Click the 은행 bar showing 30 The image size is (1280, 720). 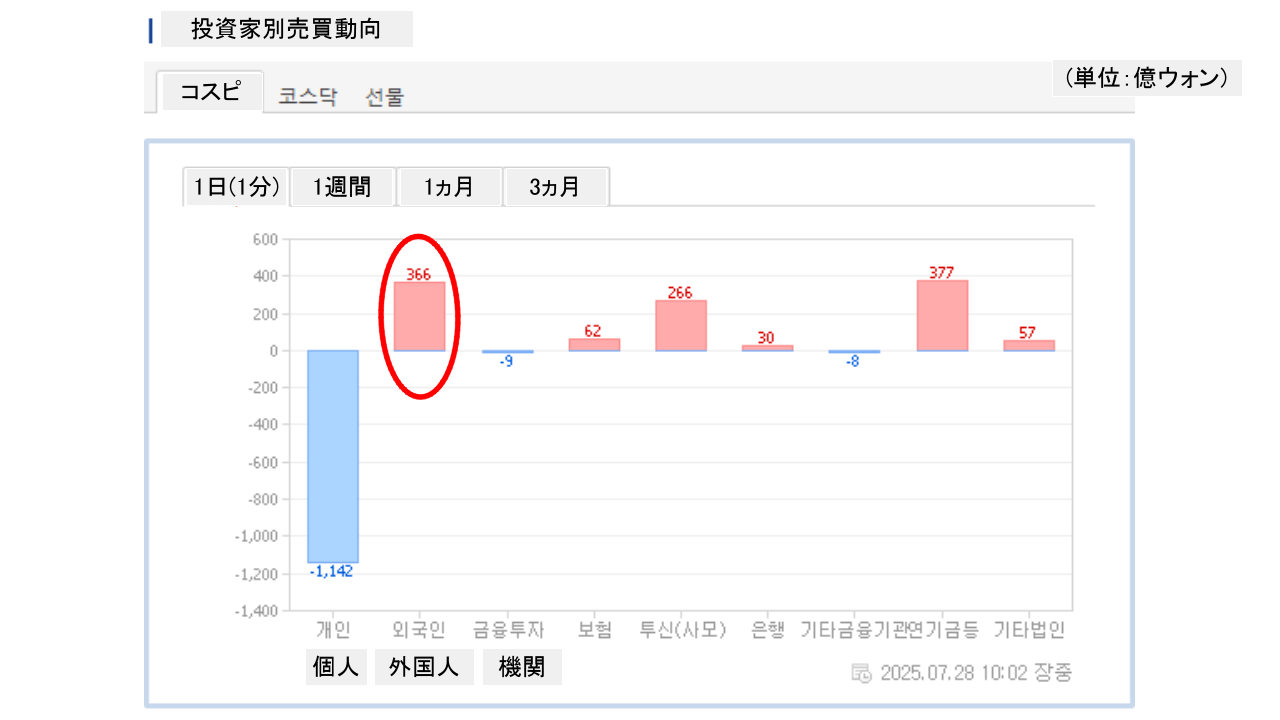(767, 347)
